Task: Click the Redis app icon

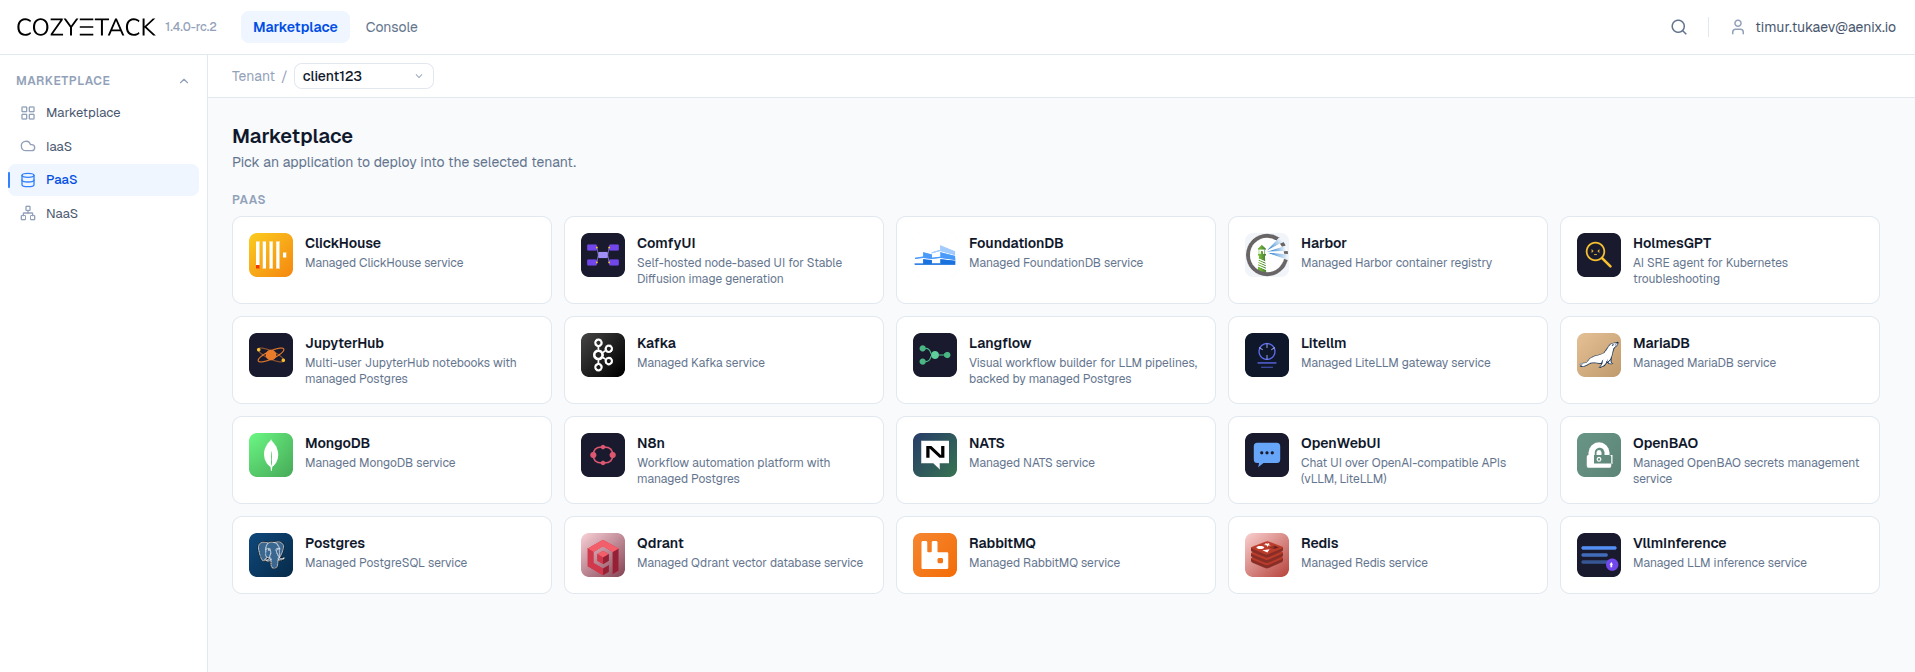Action: (x=1267, y=555)
